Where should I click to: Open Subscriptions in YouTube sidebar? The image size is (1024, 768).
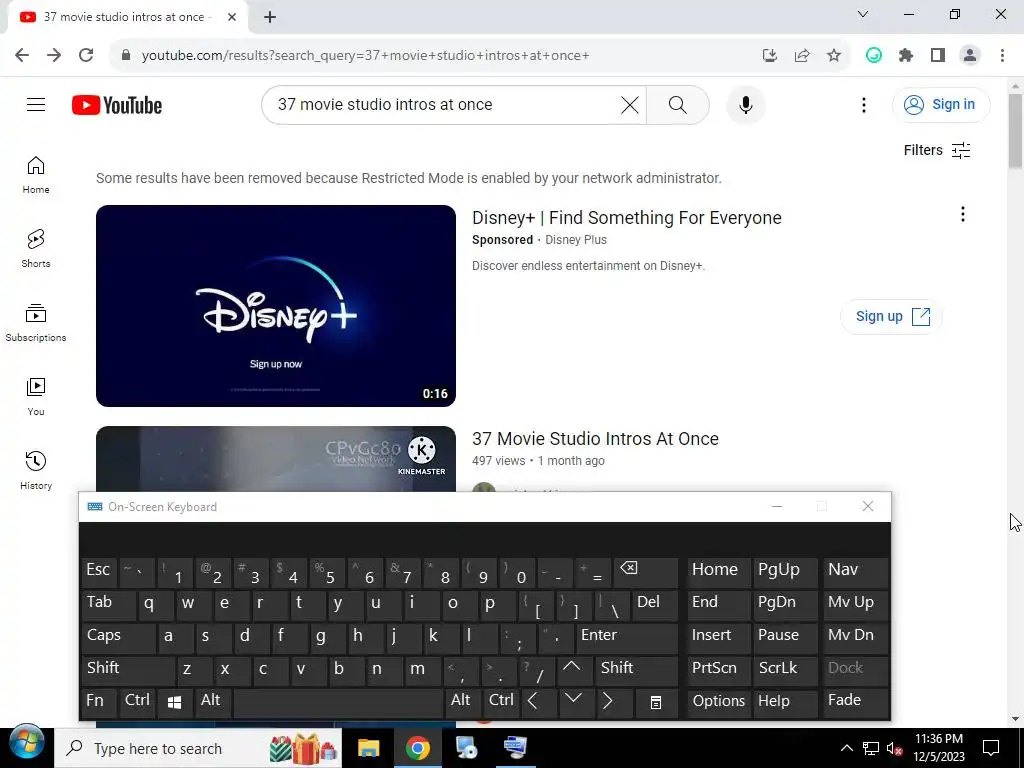(36, 323)
